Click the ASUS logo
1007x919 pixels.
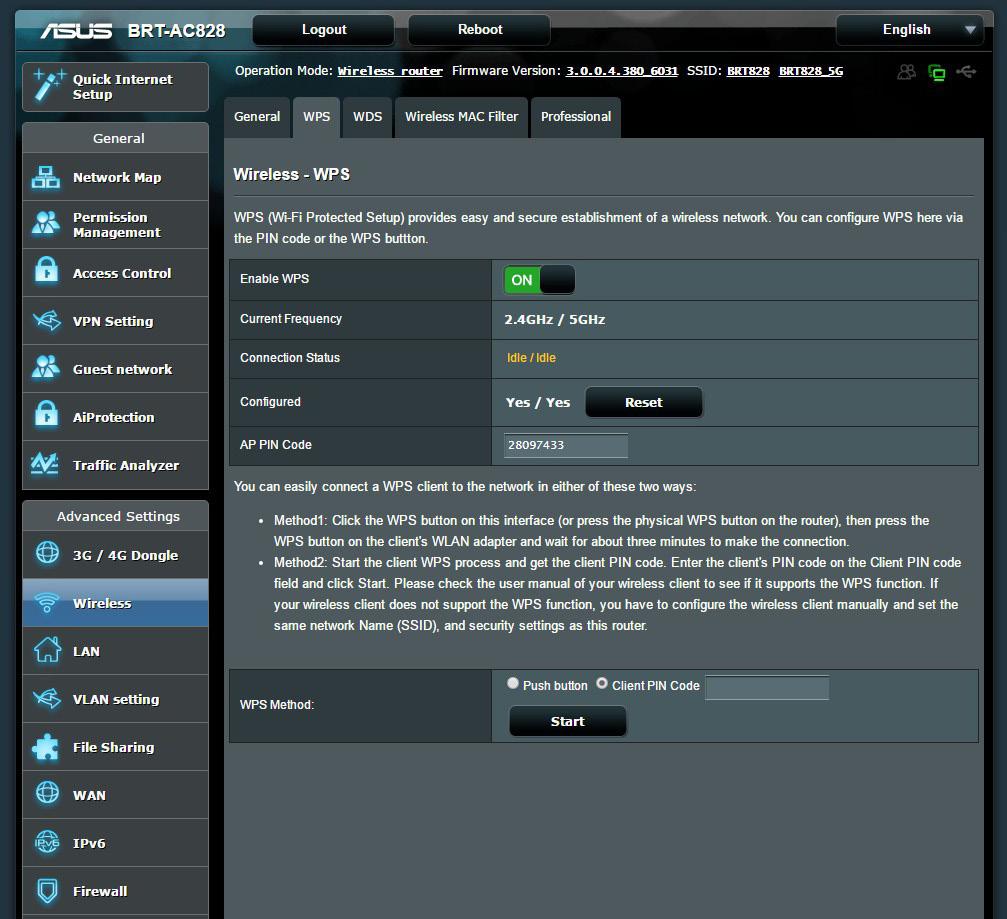(x=76, y=31)
